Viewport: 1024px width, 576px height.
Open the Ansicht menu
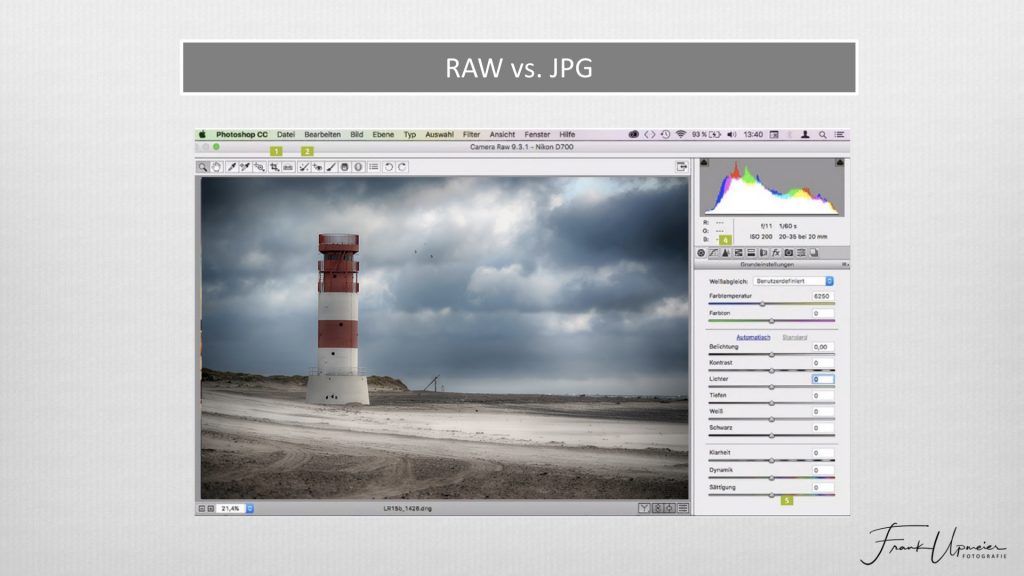click(502, 135)
